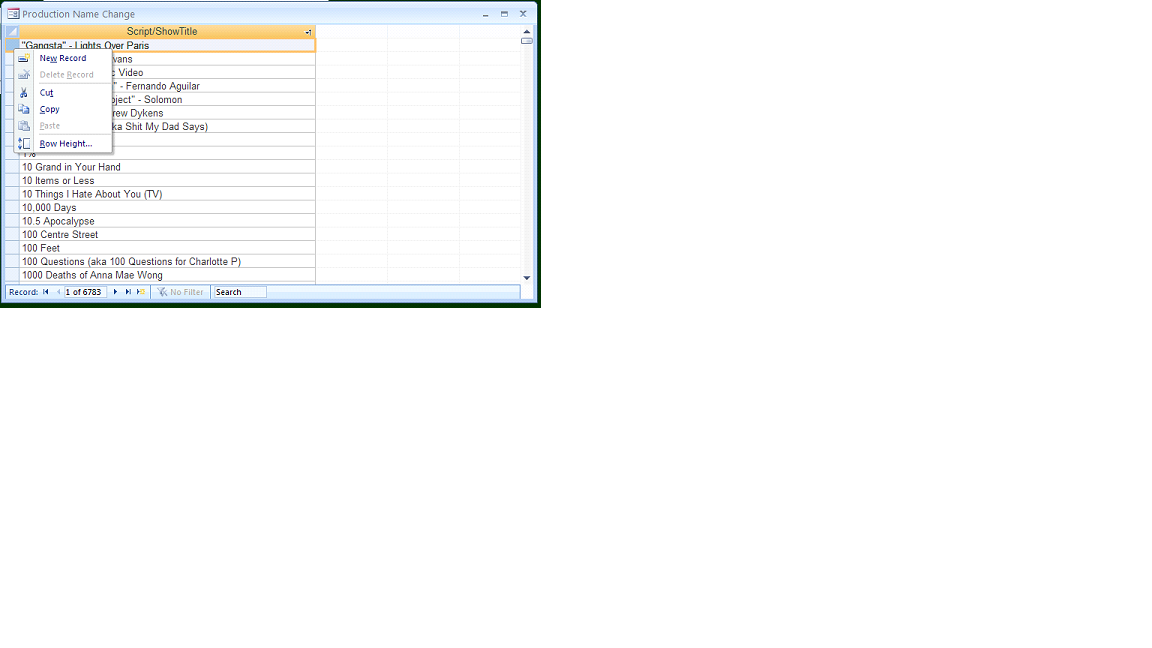Click 10 Things I Hate About You (TV)
The width and height of the screenshot is (1152, 648).
point(168,194)
